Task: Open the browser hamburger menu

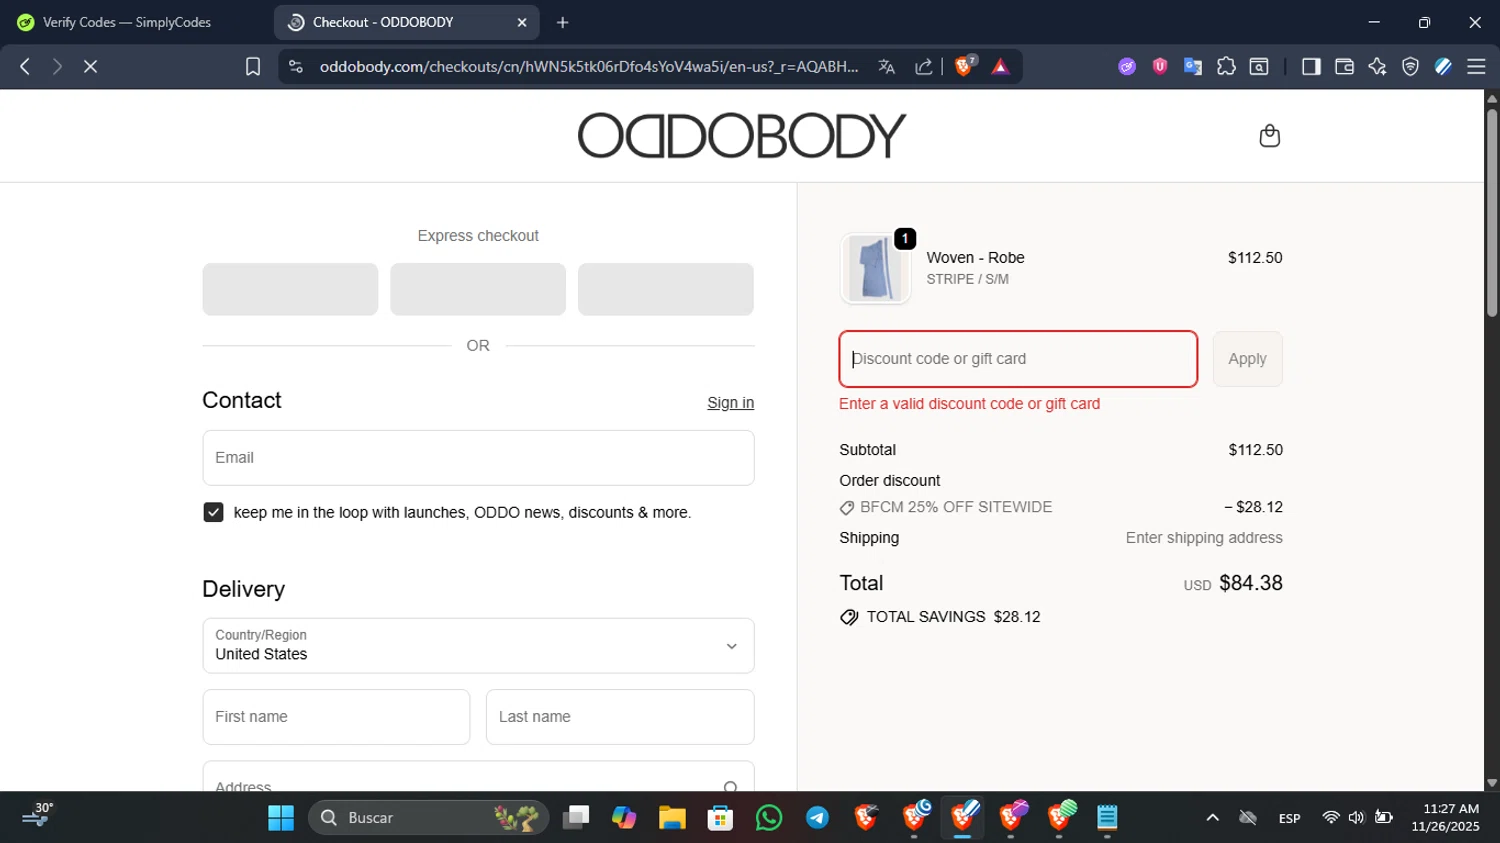Action: (1476, 66)
